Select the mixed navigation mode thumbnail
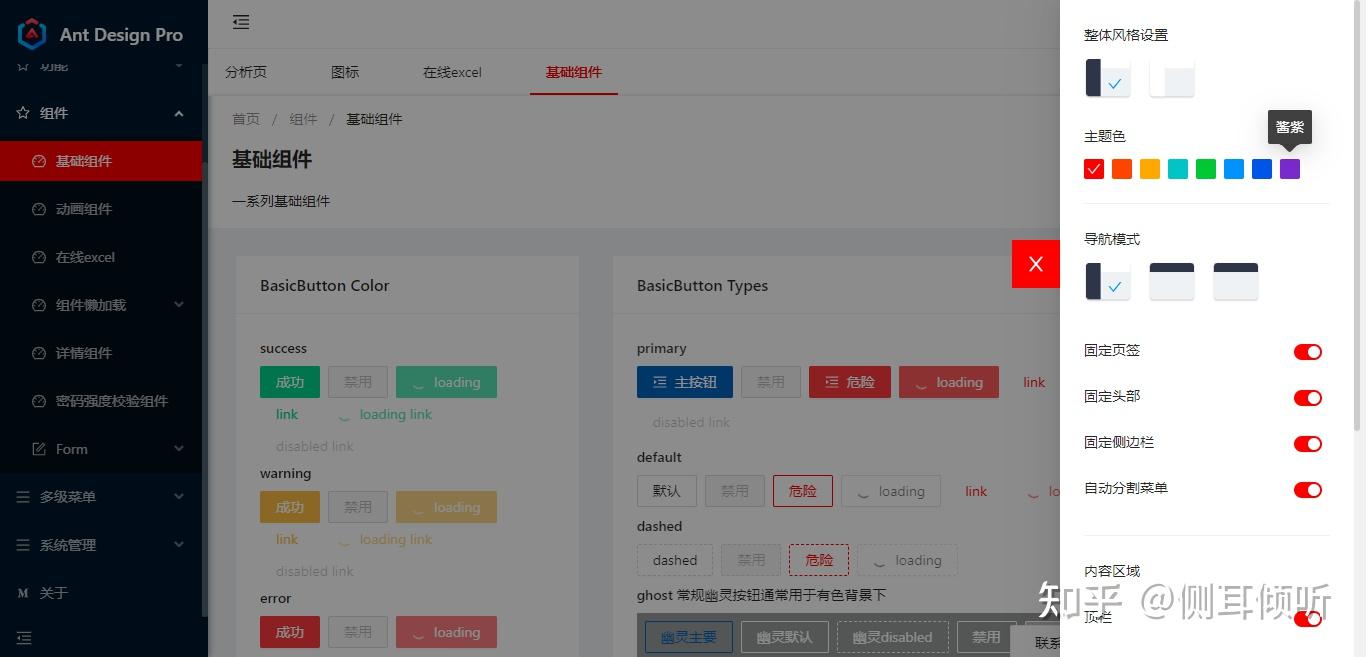The height and width of the screenshot is (657, 1366). [x=1235, y=281]
